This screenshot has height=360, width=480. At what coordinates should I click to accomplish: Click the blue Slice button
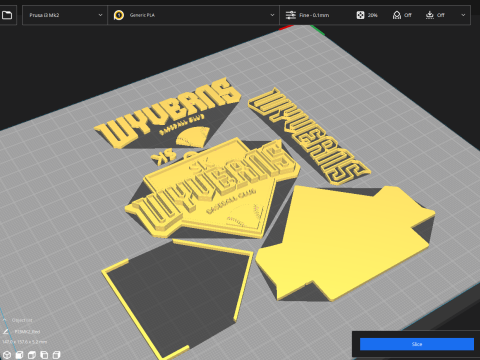[x=417, y=344]
